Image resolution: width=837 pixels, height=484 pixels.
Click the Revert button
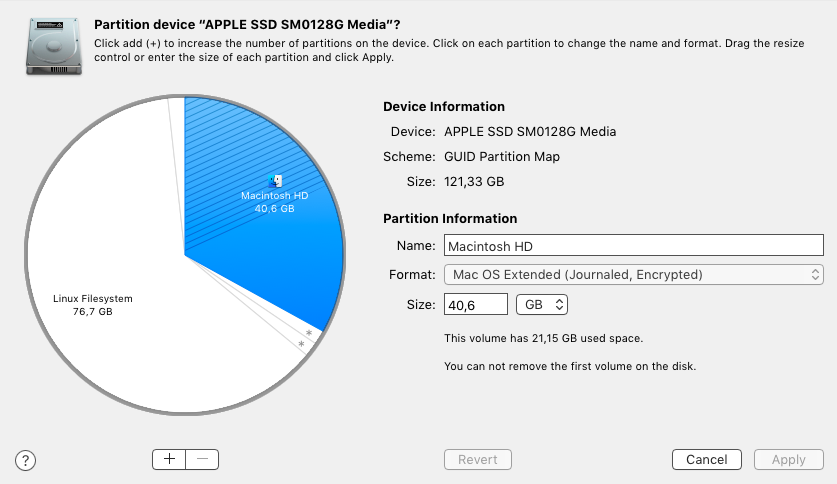click(478, 459)
